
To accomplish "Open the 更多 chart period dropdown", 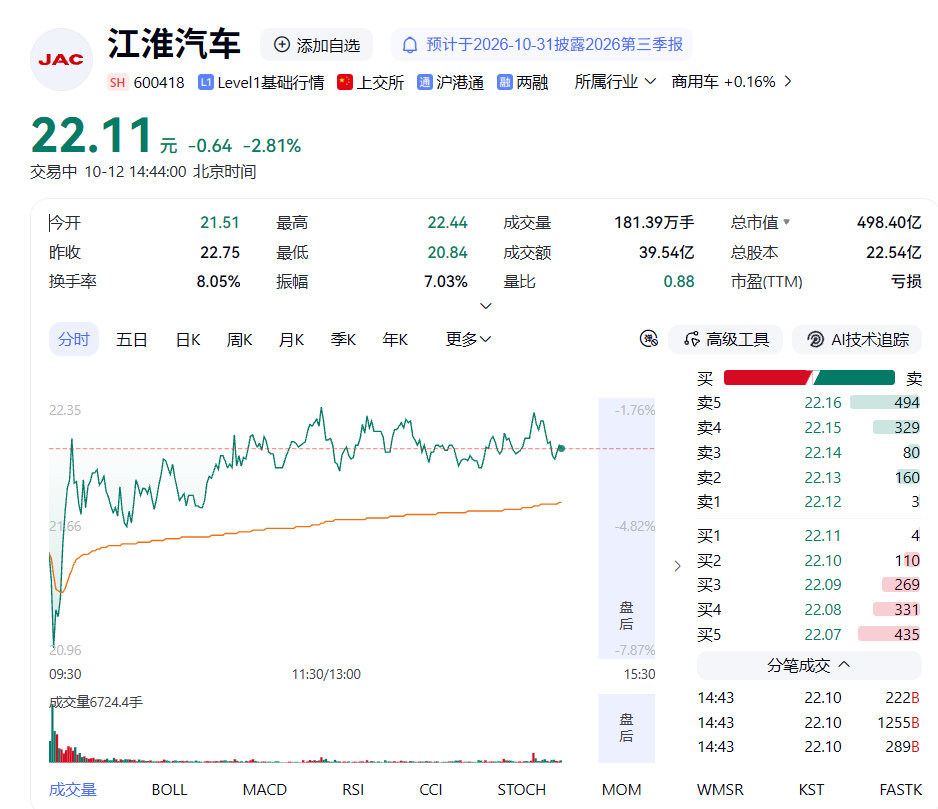I will (x=468, y=339).
